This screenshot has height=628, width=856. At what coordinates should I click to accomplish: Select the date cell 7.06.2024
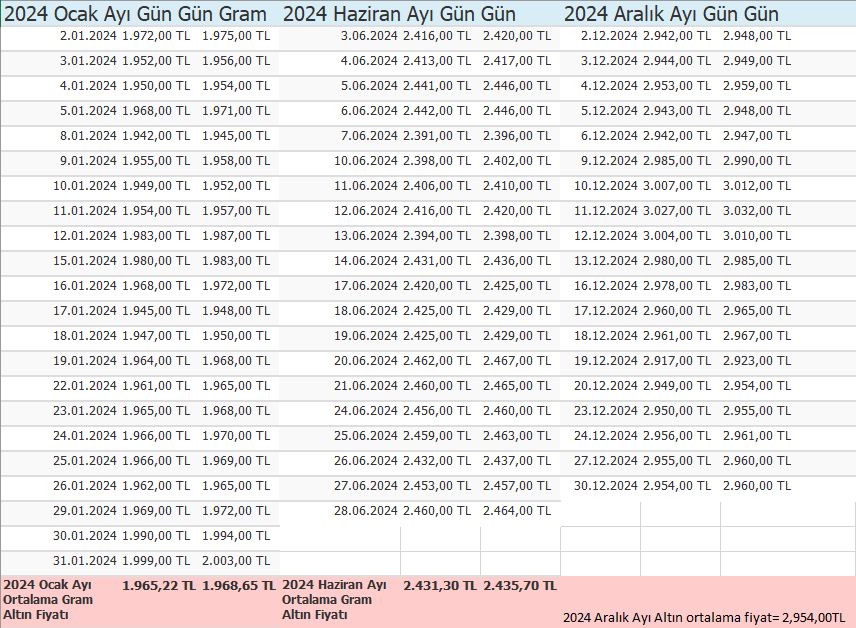(x=369, y=136)
